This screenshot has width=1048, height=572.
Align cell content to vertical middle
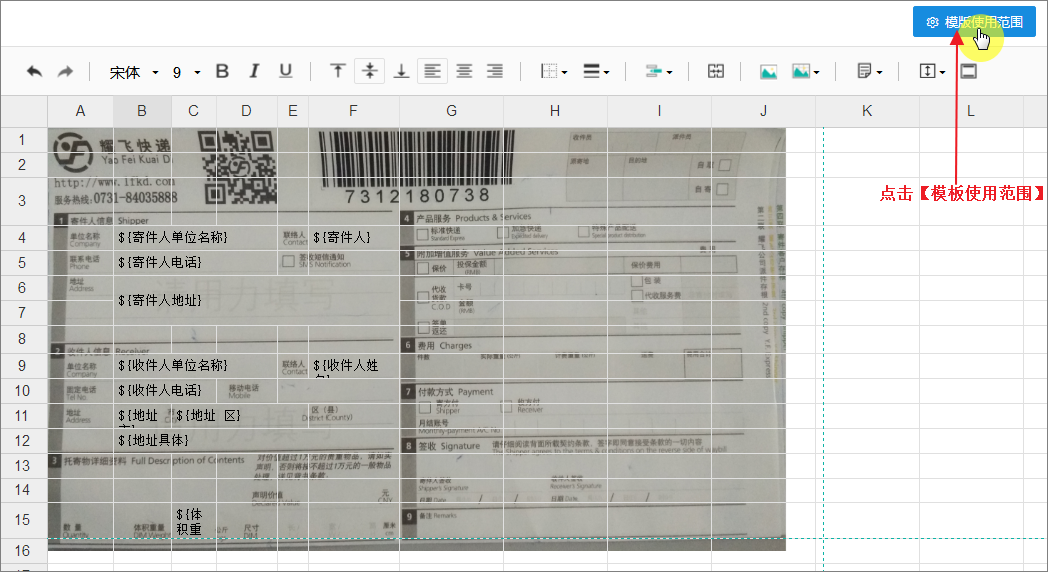tap(370, 71)
